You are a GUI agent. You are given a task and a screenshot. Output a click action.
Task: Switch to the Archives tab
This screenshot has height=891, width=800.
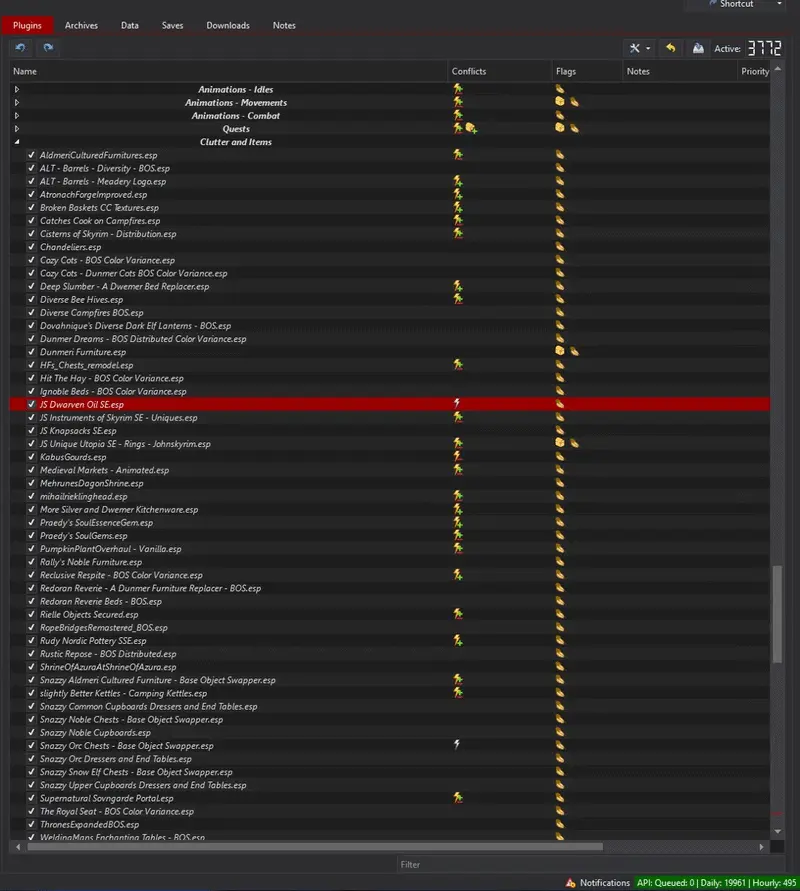point(81,25)
